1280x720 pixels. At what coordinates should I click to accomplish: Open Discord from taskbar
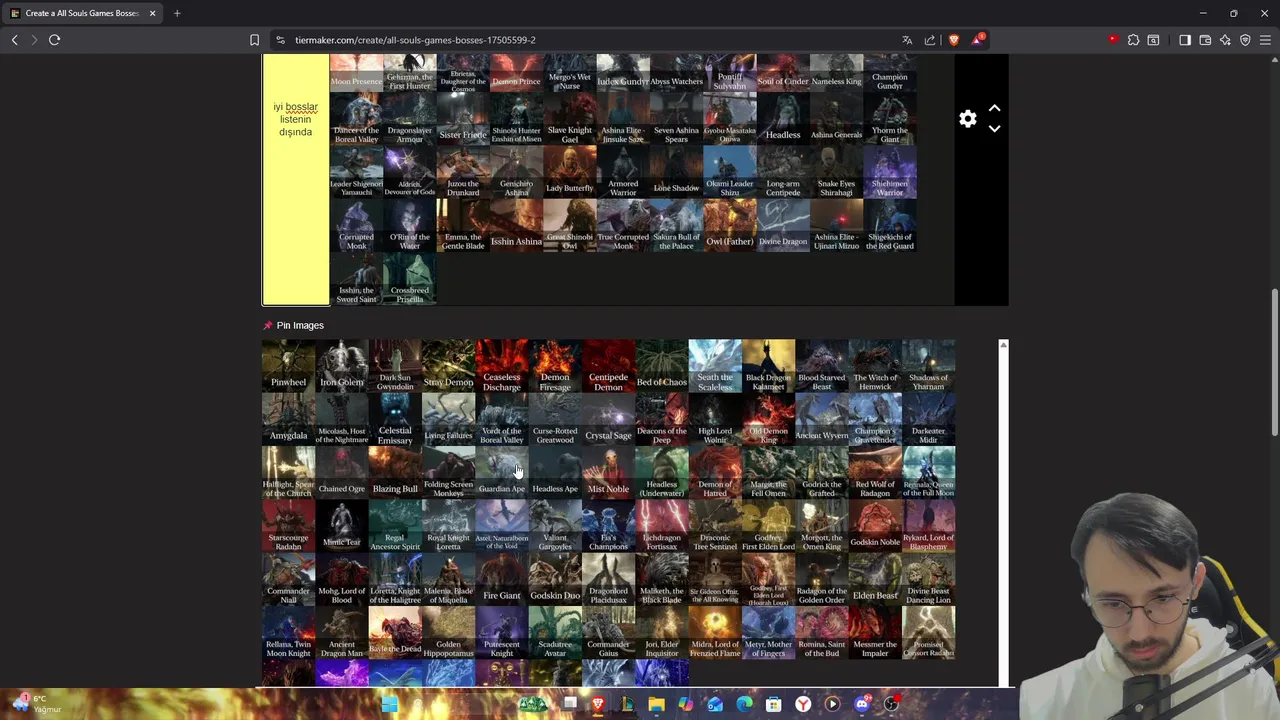tap(862, 704)
